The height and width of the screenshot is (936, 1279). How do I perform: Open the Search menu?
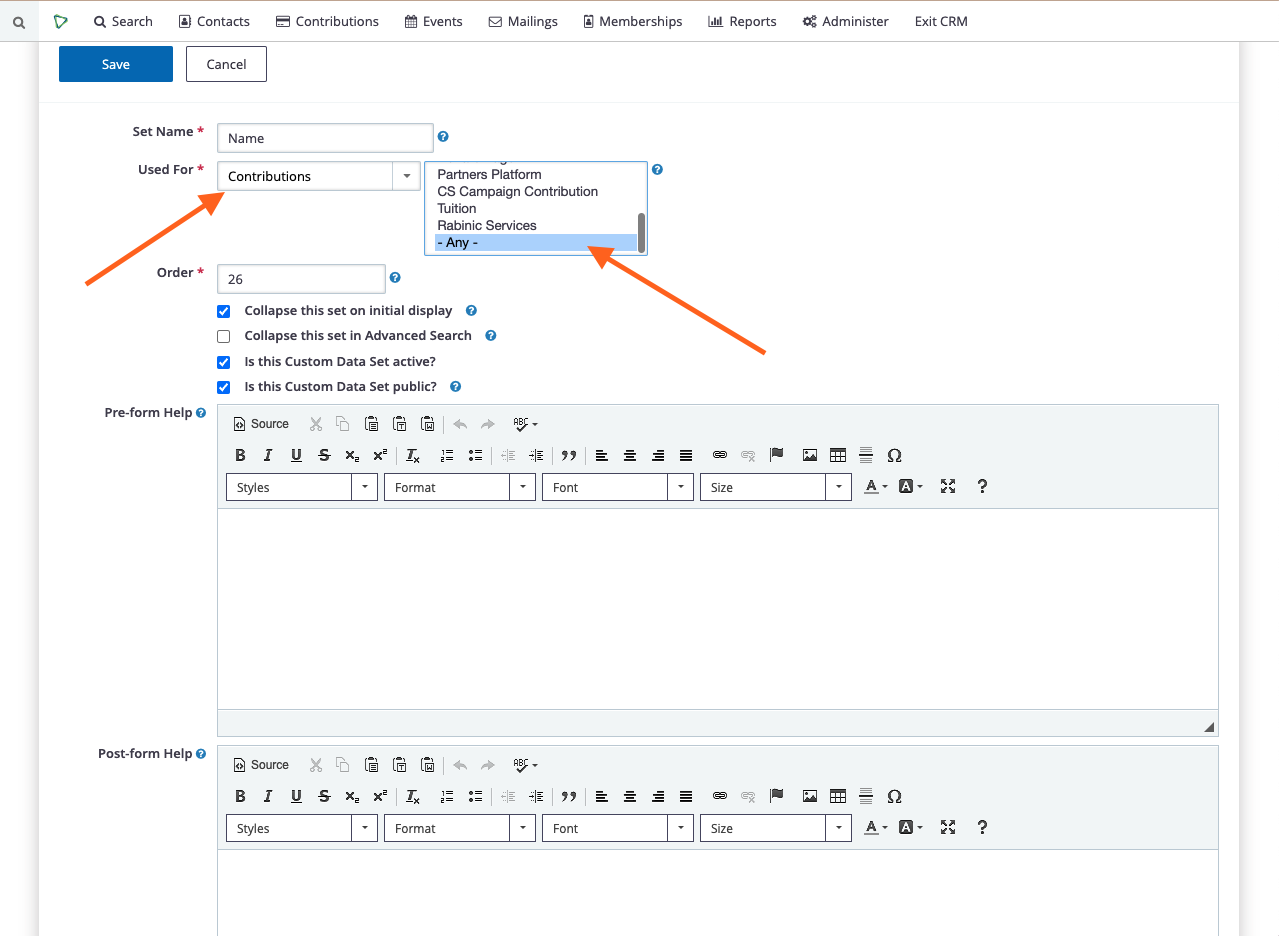coord(123,21)
